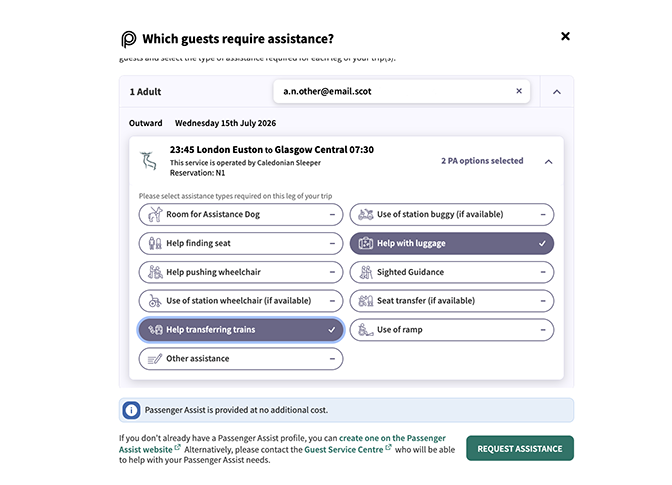Screen dimensions: 672x485
Task: Deselect Help transferring trains option
Action: coord(240,329)
